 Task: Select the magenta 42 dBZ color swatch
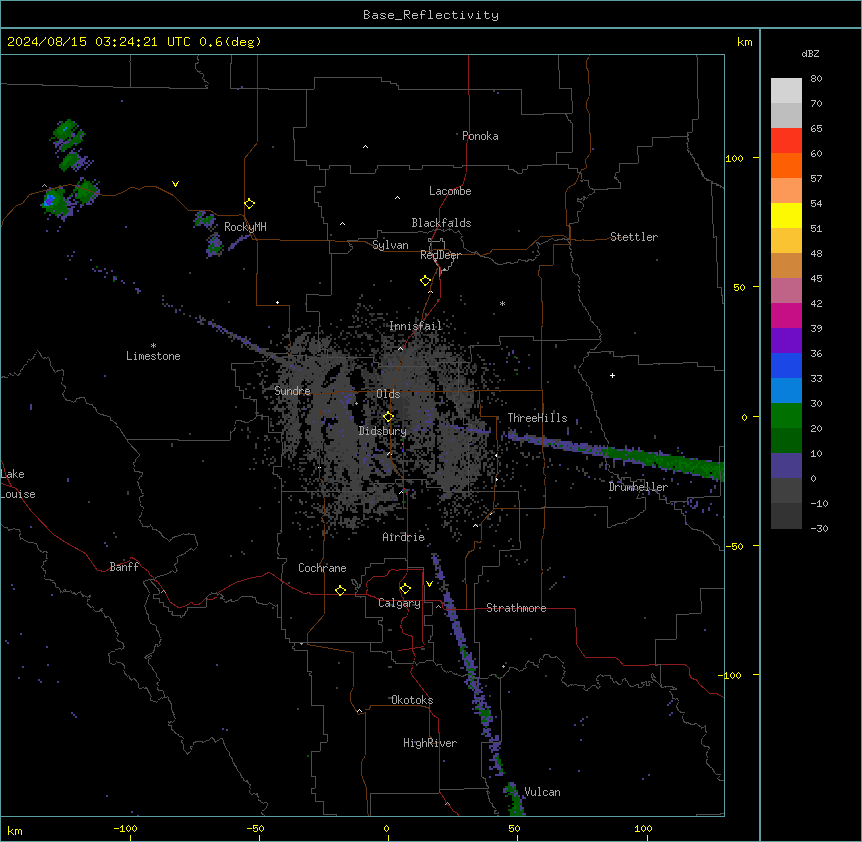[x=786, y=315]
